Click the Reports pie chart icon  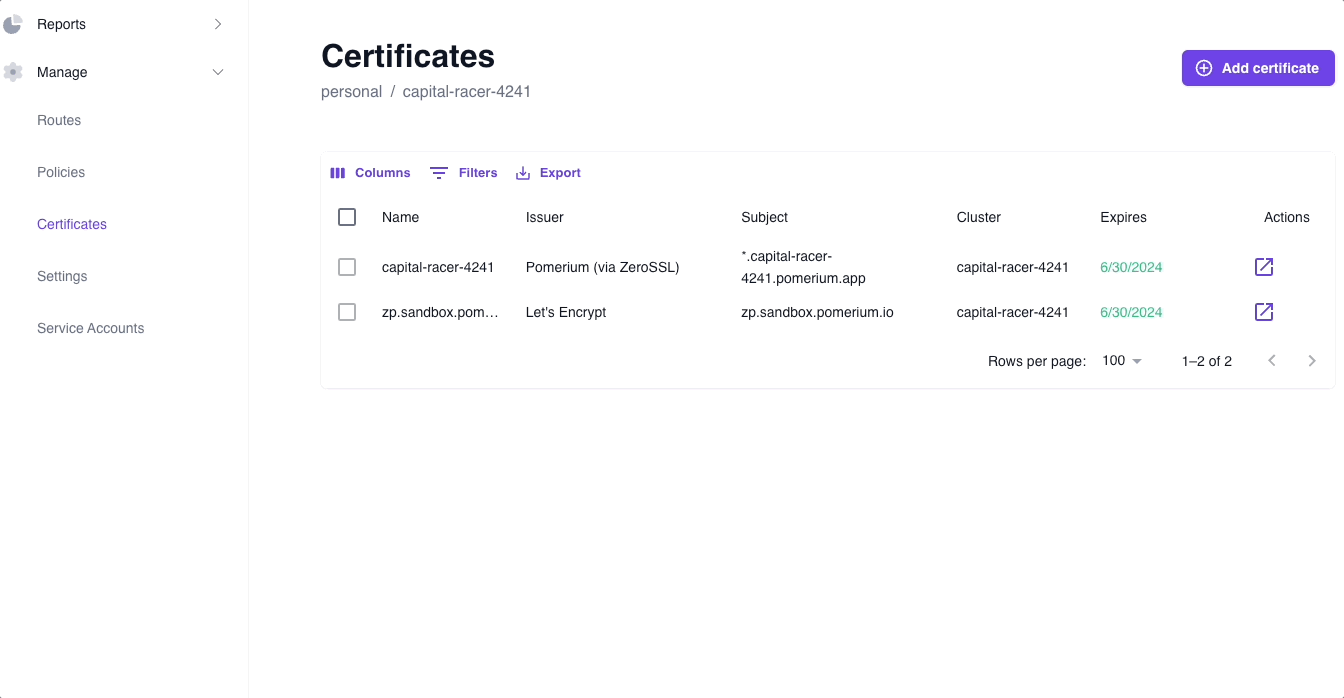point(12,23)
